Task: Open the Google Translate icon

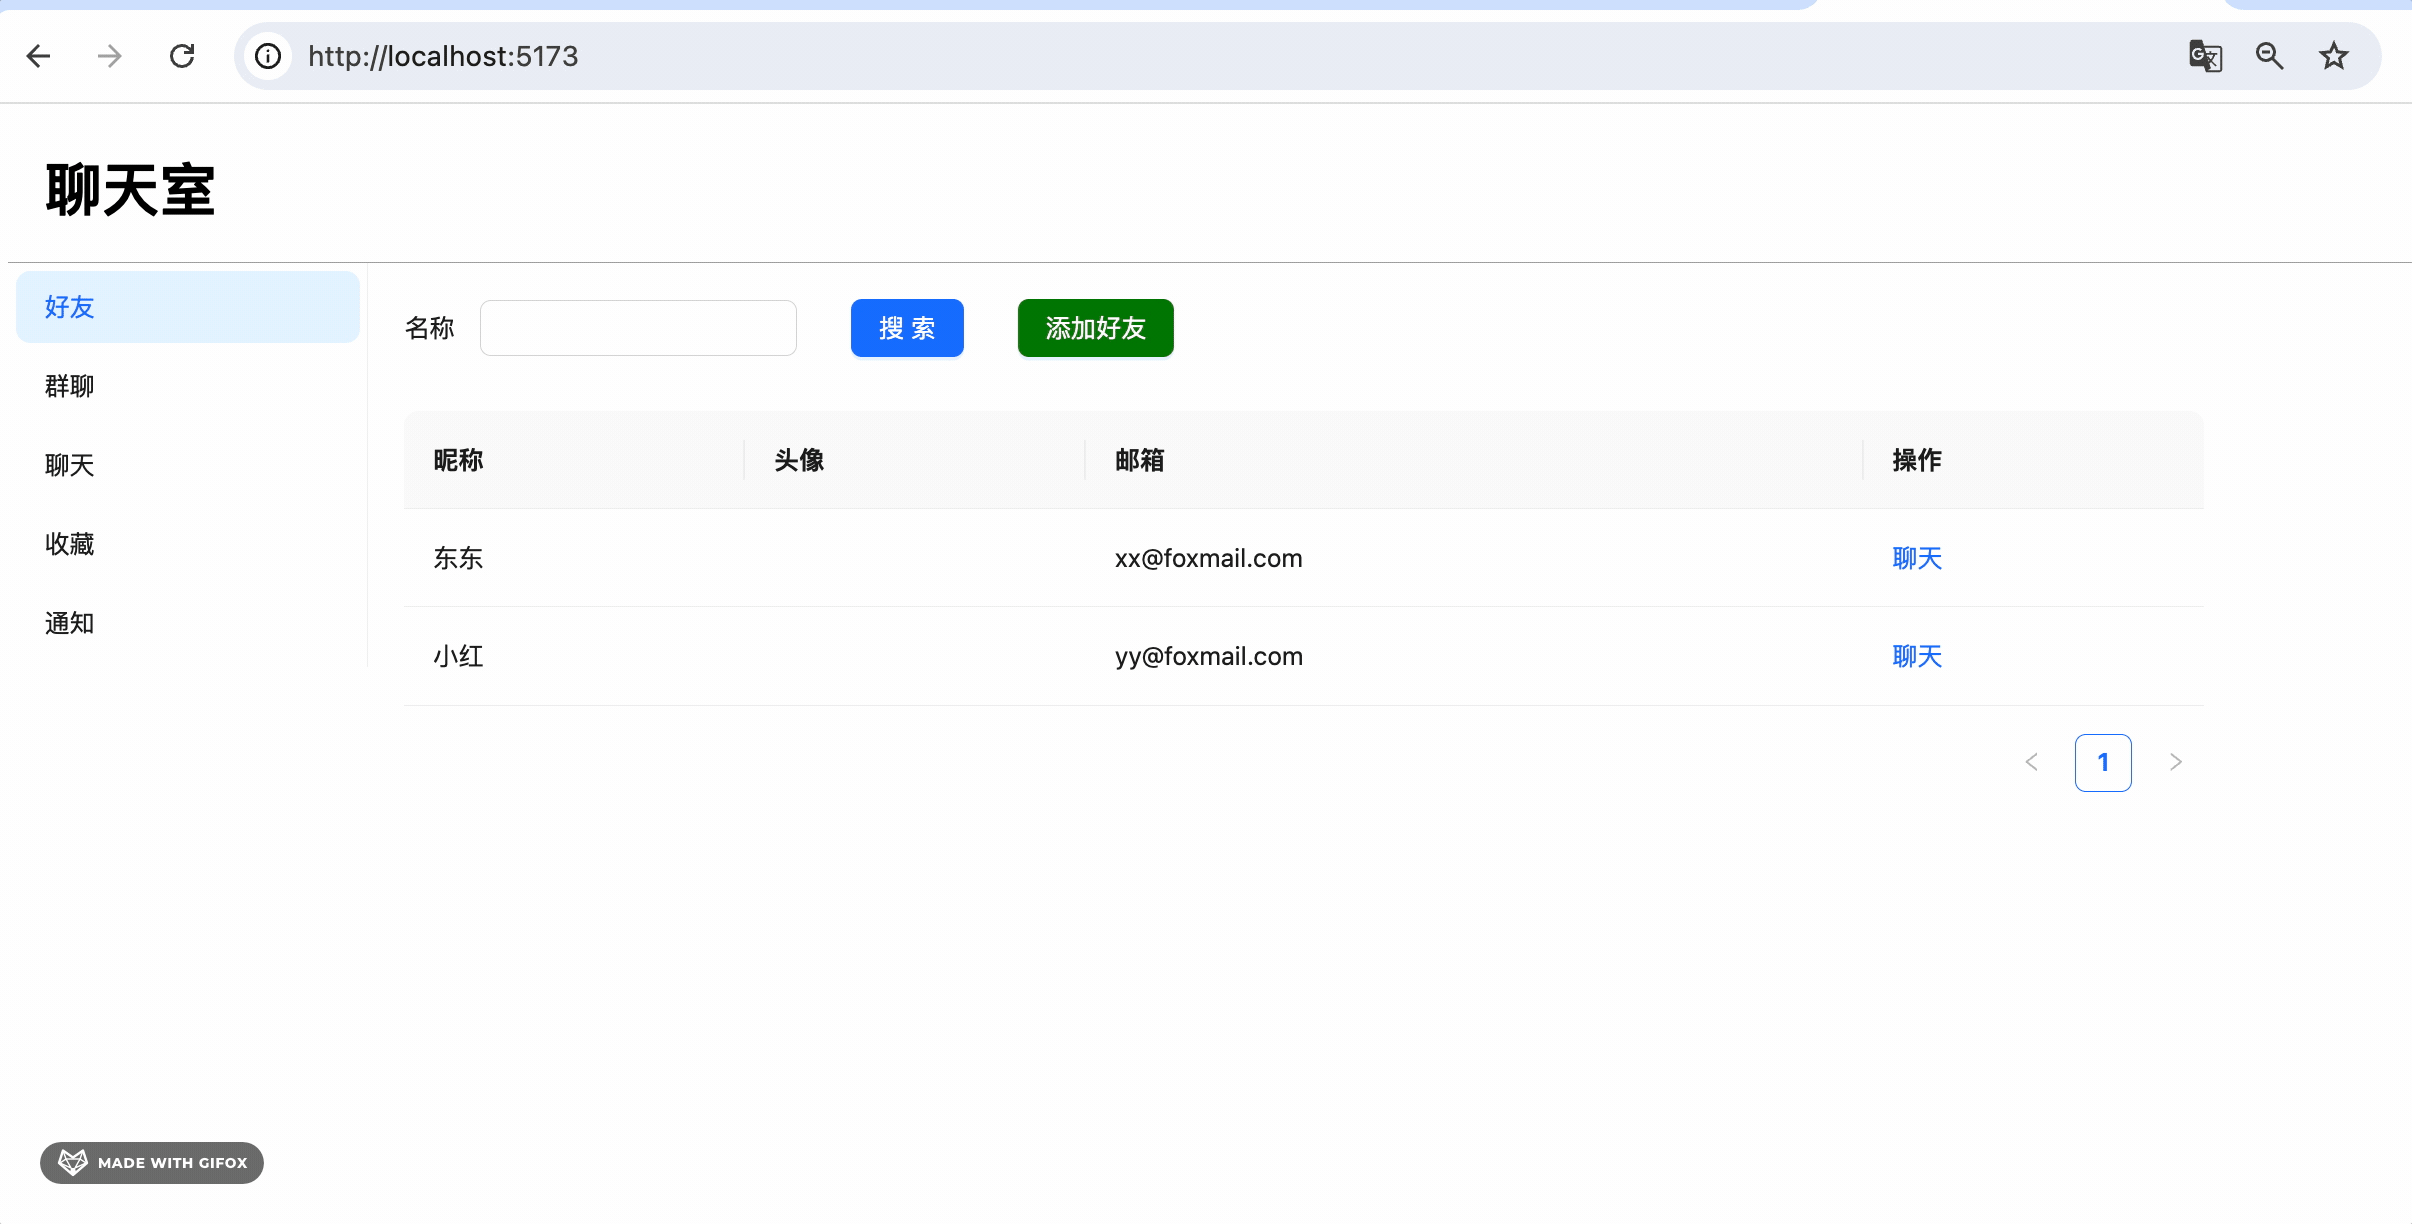Action: pyautogui.click(x=2205, y=56)
